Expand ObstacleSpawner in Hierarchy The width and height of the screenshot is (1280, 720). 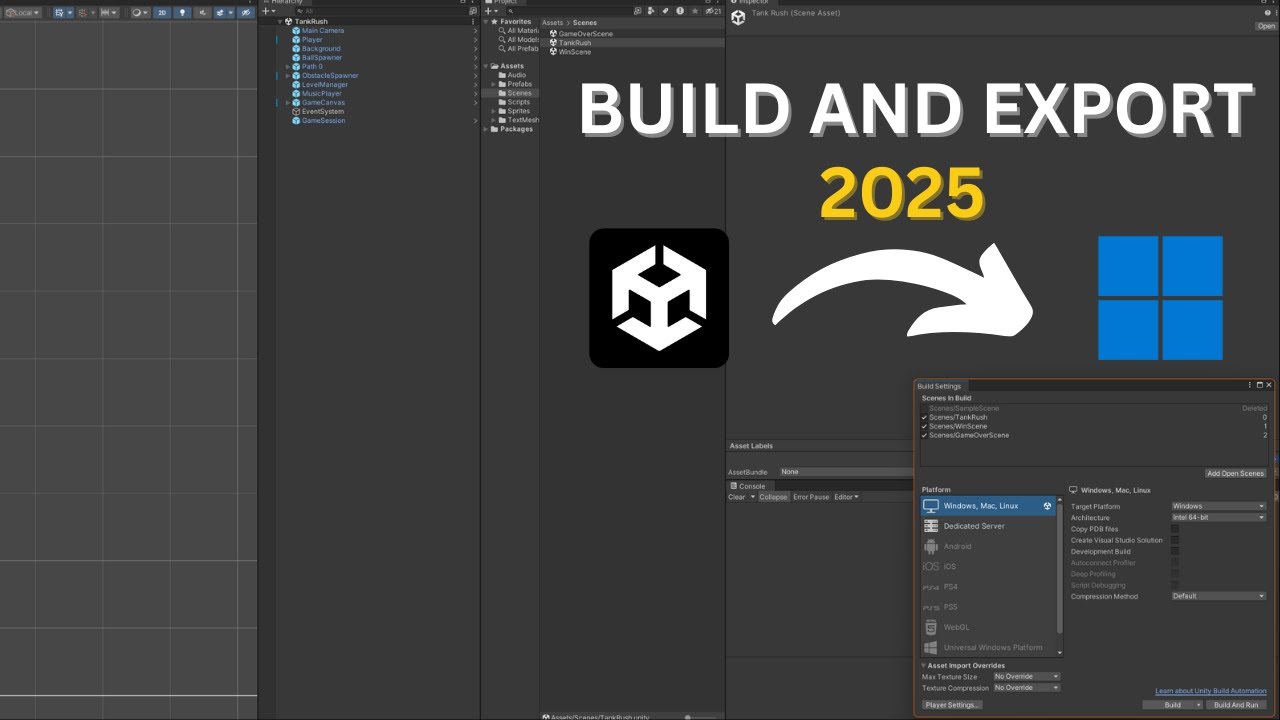click(x=287, y=75)
